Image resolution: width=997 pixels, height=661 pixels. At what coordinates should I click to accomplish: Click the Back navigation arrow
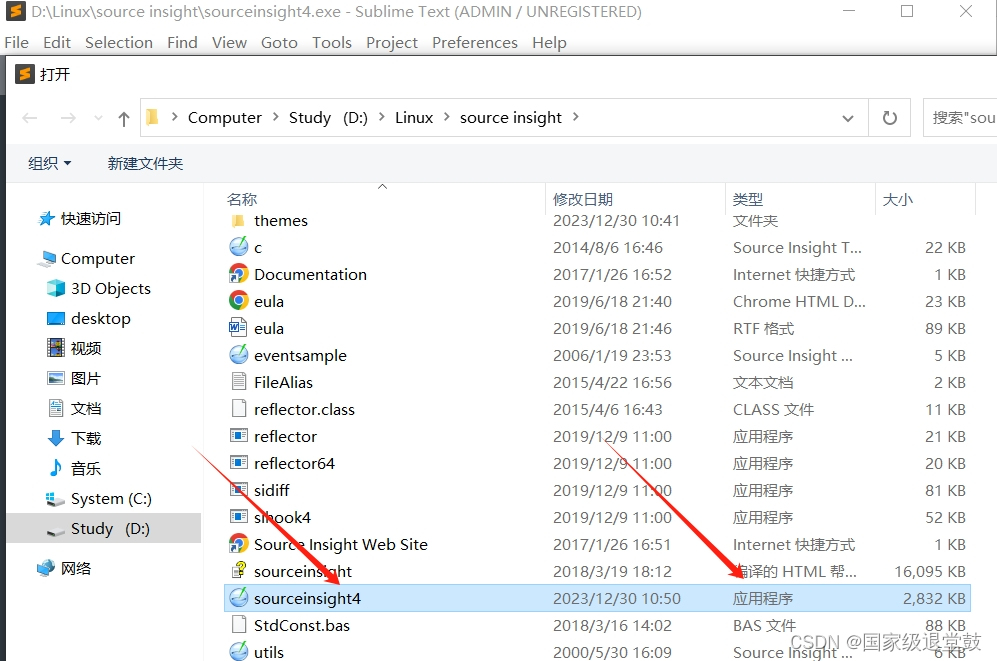pyautogui.click(x=30, y=118)
